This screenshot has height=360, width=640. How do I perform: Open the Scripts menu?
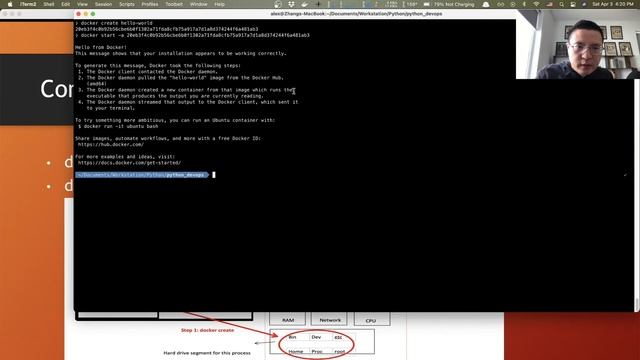coord(127,4)
